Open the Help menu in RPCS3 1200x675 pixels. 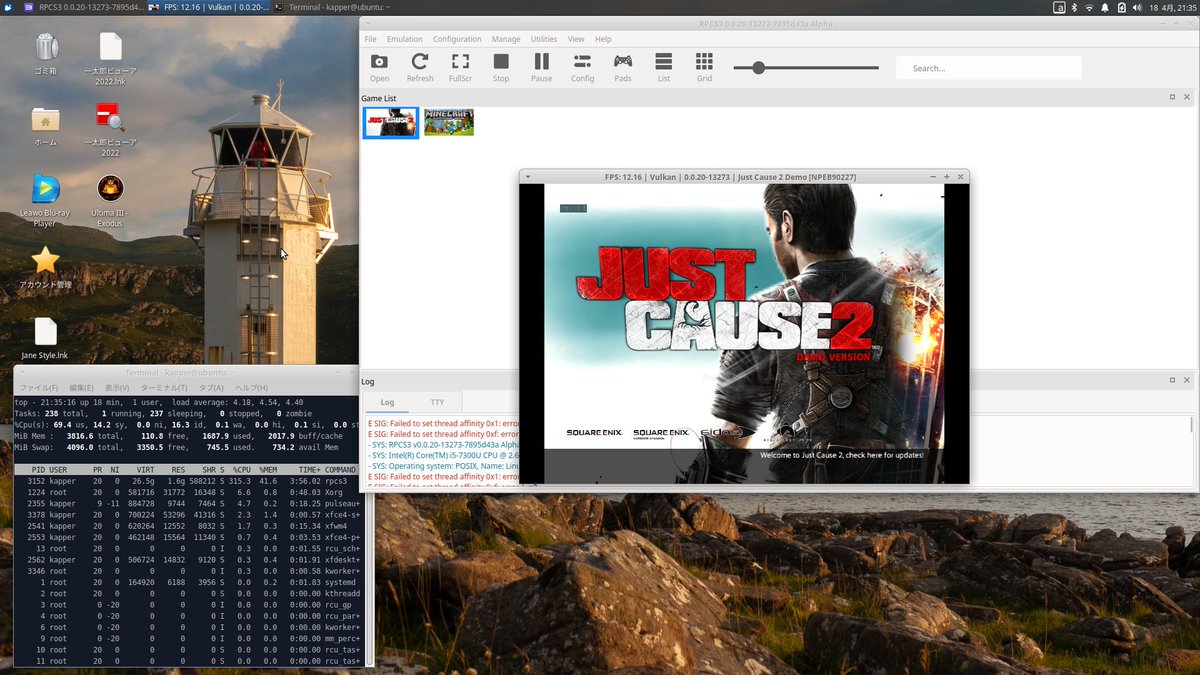603,39
